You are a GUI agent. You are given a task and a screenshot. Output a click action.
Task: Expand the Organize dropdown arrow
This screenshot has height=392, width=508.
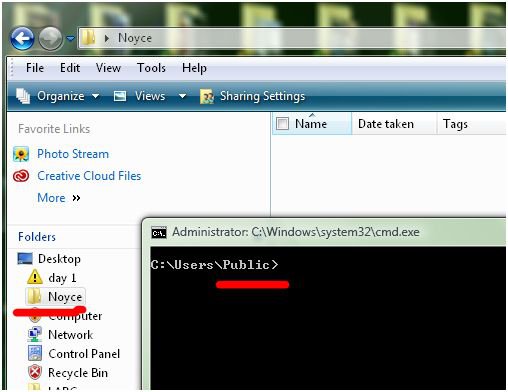pyautogui.click(x=95, y=96)
